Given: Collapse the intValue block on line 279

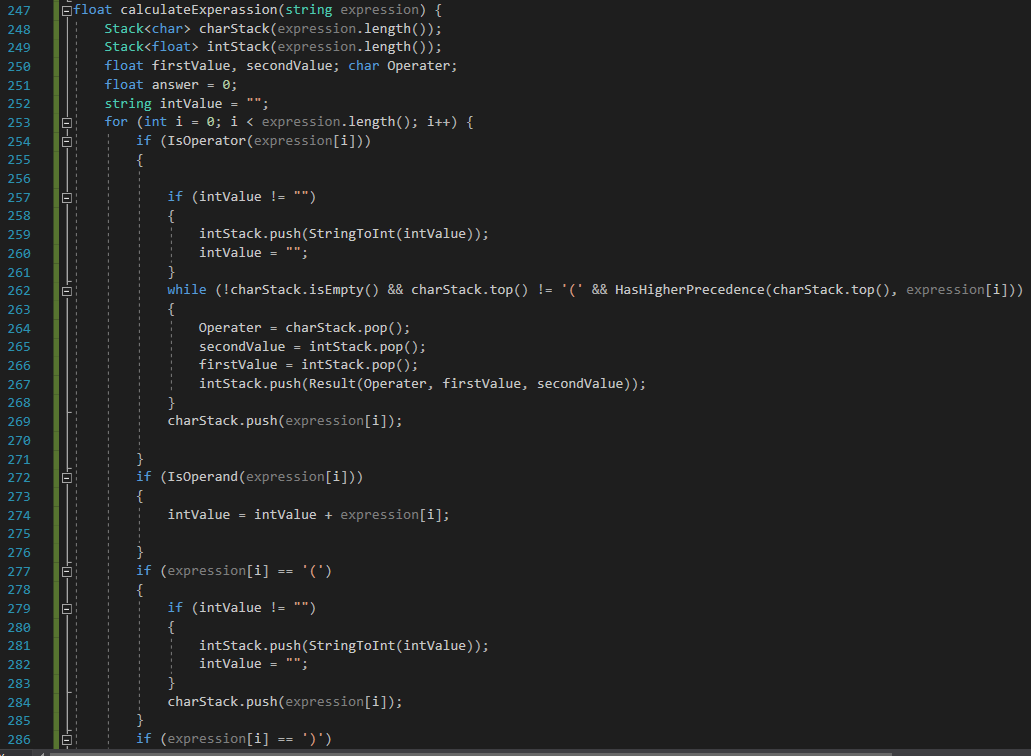Looking at the screenshot, I should click(x=65, y=608).
